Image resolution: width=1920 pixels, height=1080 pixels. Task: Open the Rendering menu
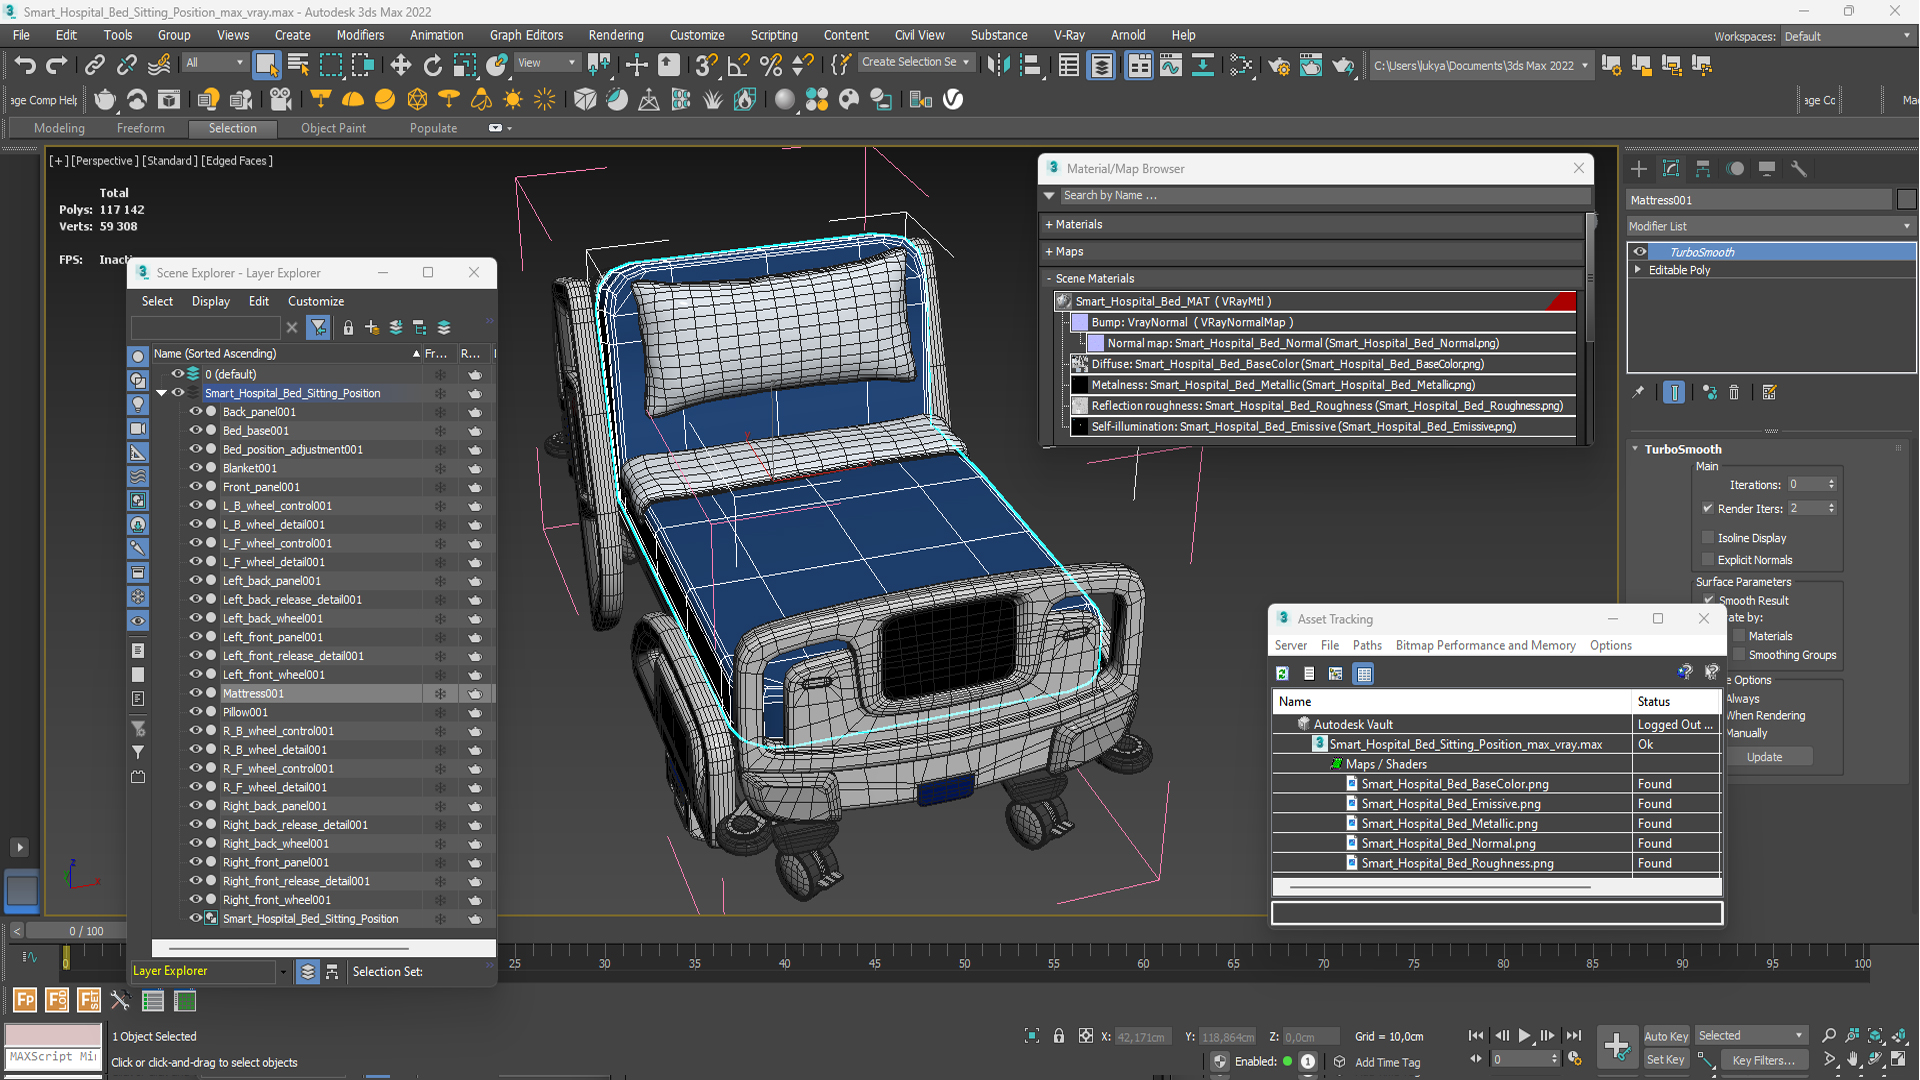coord(616,35)
